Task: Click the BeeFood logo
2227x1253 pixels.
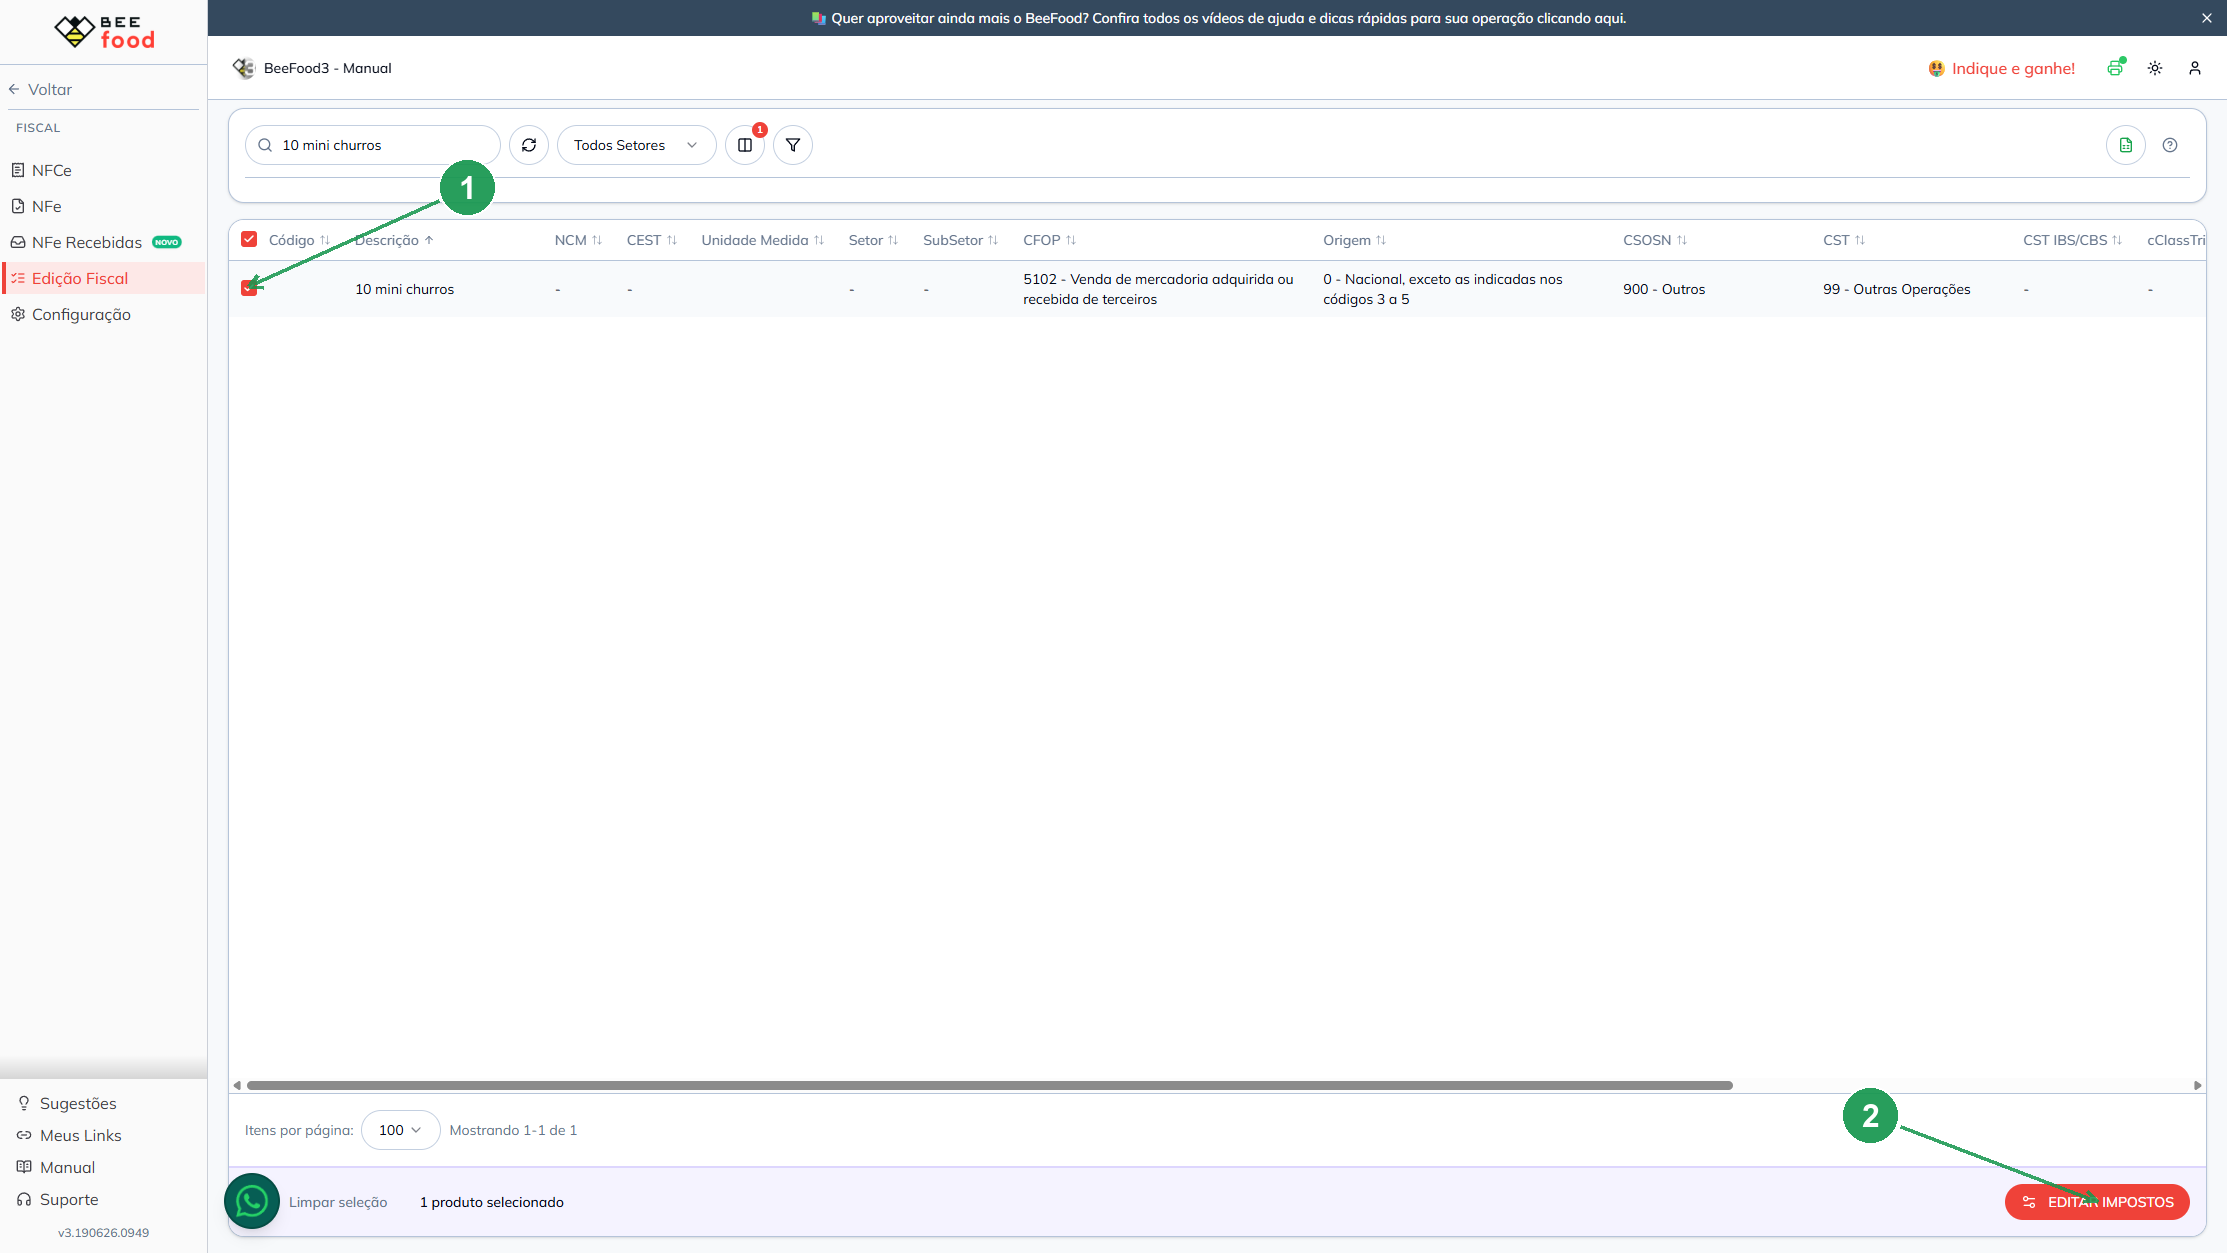Action: (104, 32)
